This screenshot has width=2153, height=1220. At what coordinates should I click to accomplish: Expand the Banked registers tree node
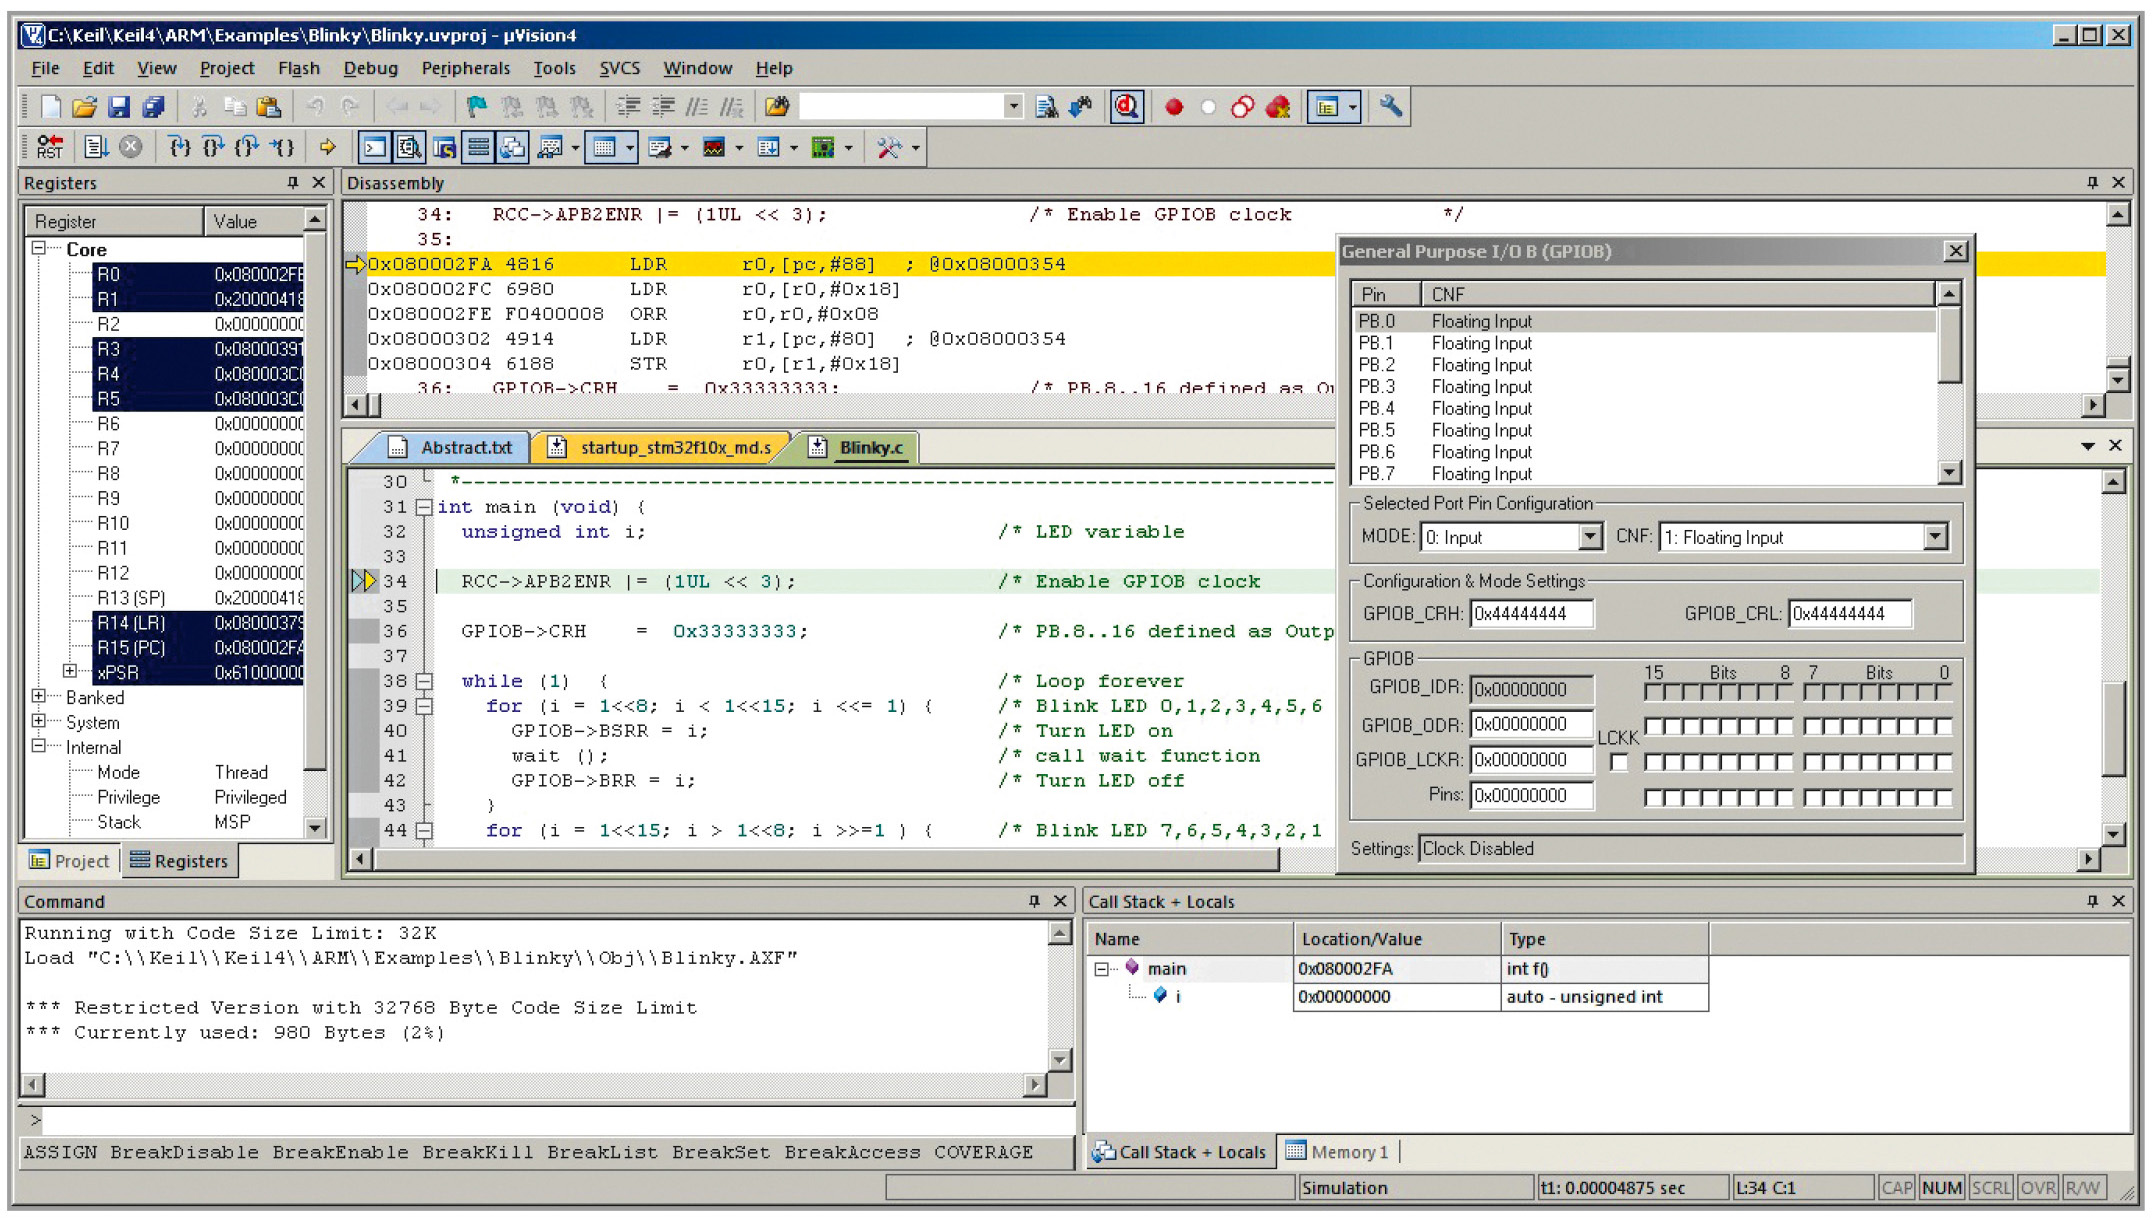(39, 697)
